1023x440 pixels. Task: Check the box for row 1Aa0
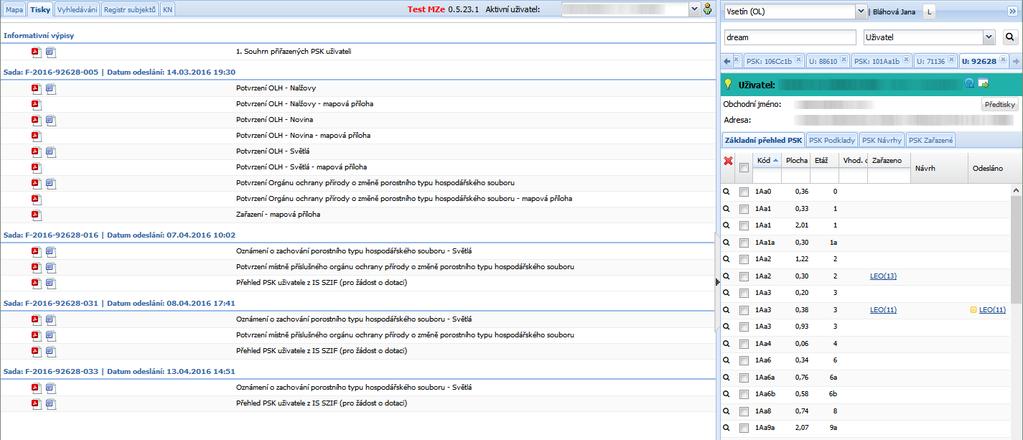pyautogui.click(x=744, y=192)
